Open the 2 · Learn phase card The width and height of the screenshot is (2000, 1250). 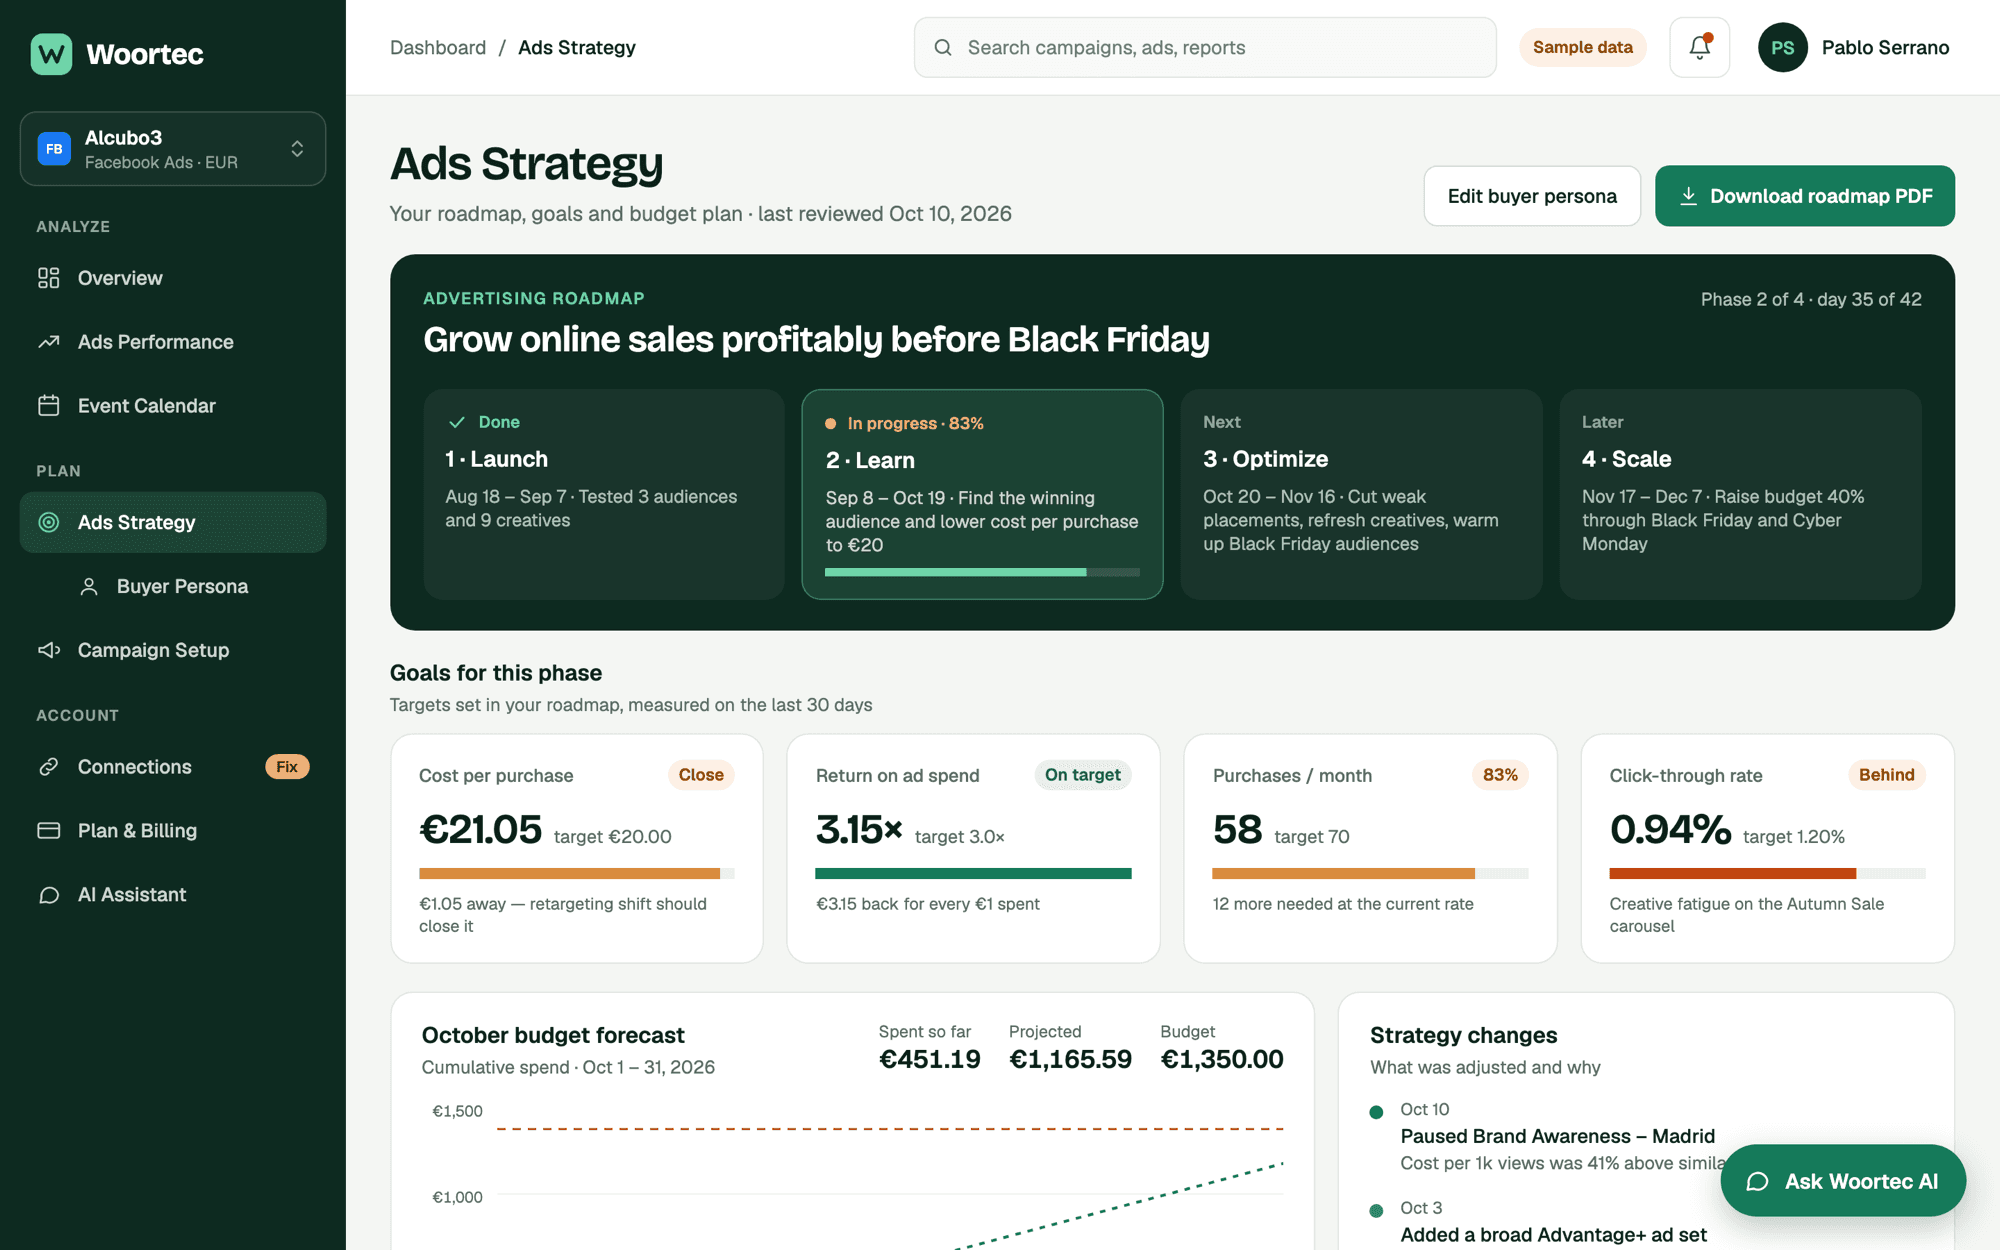pos(982,494)
